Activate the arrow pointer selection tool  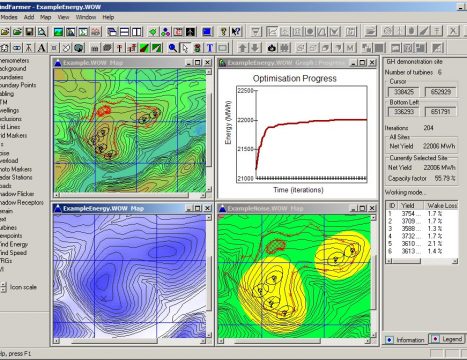pyautogui.click(x=185, y=48)
